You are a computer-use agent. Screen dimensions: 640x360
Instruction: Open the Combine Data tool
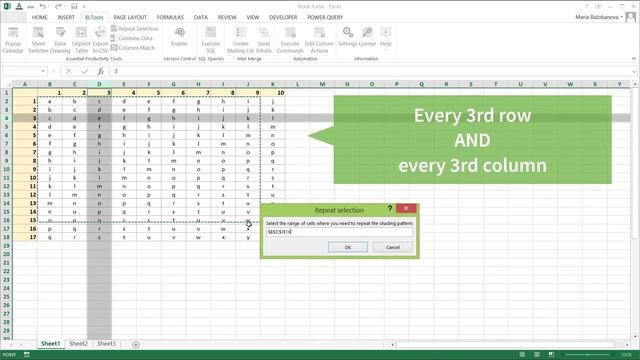(131, 38)
